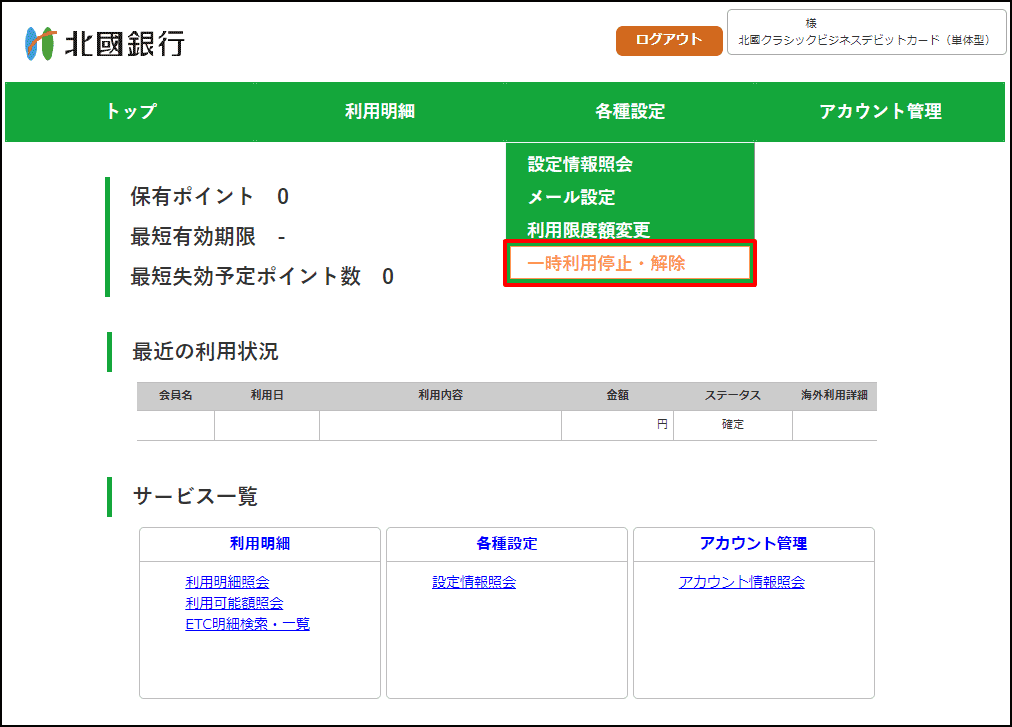
Task: Click the ETC明細検索・一覧 link
Action: pyautogui.click(x=247, y=624)
